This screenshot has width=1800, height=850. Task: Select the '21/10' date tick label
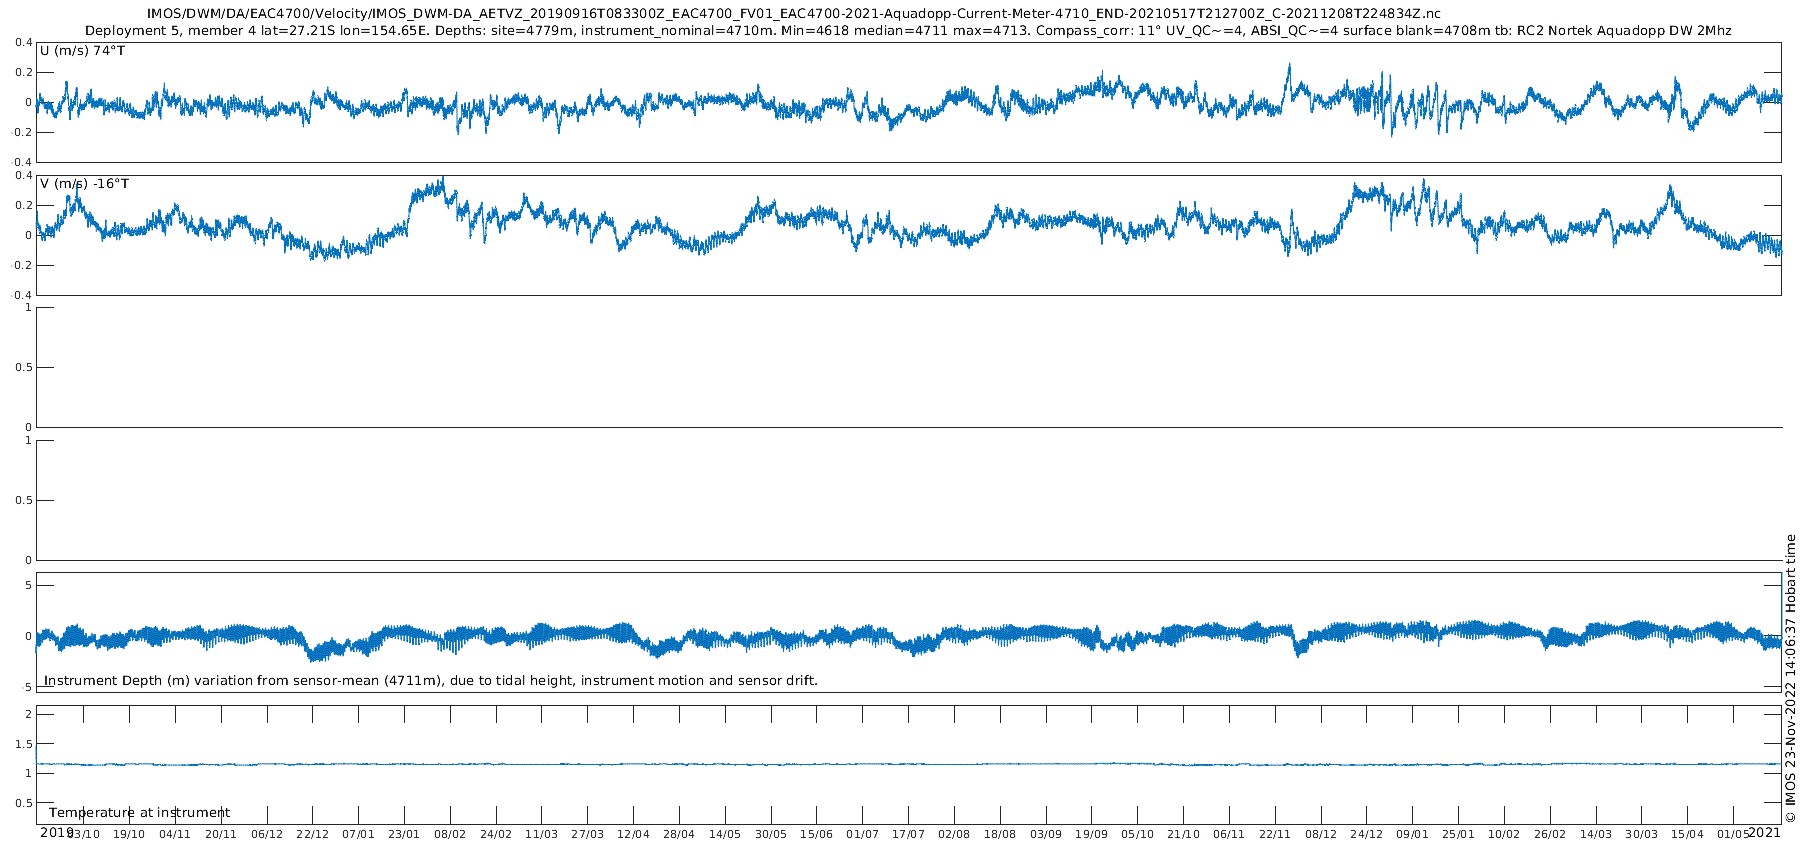click(x=1184, y=834)
